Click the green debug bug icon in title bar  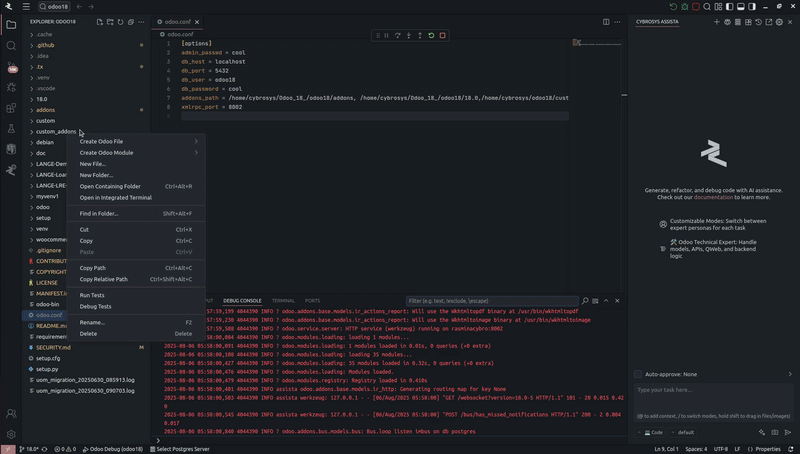click(685, 7)
